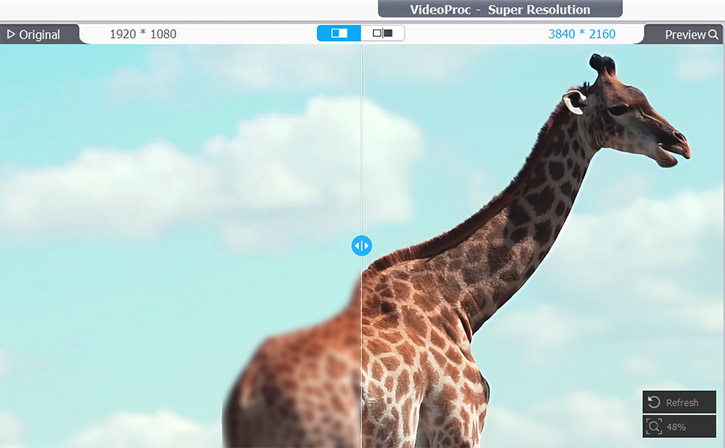Click the play triangle icon beside Original
The height and width of the screenshot is (448, 725).
pos(11,35)
